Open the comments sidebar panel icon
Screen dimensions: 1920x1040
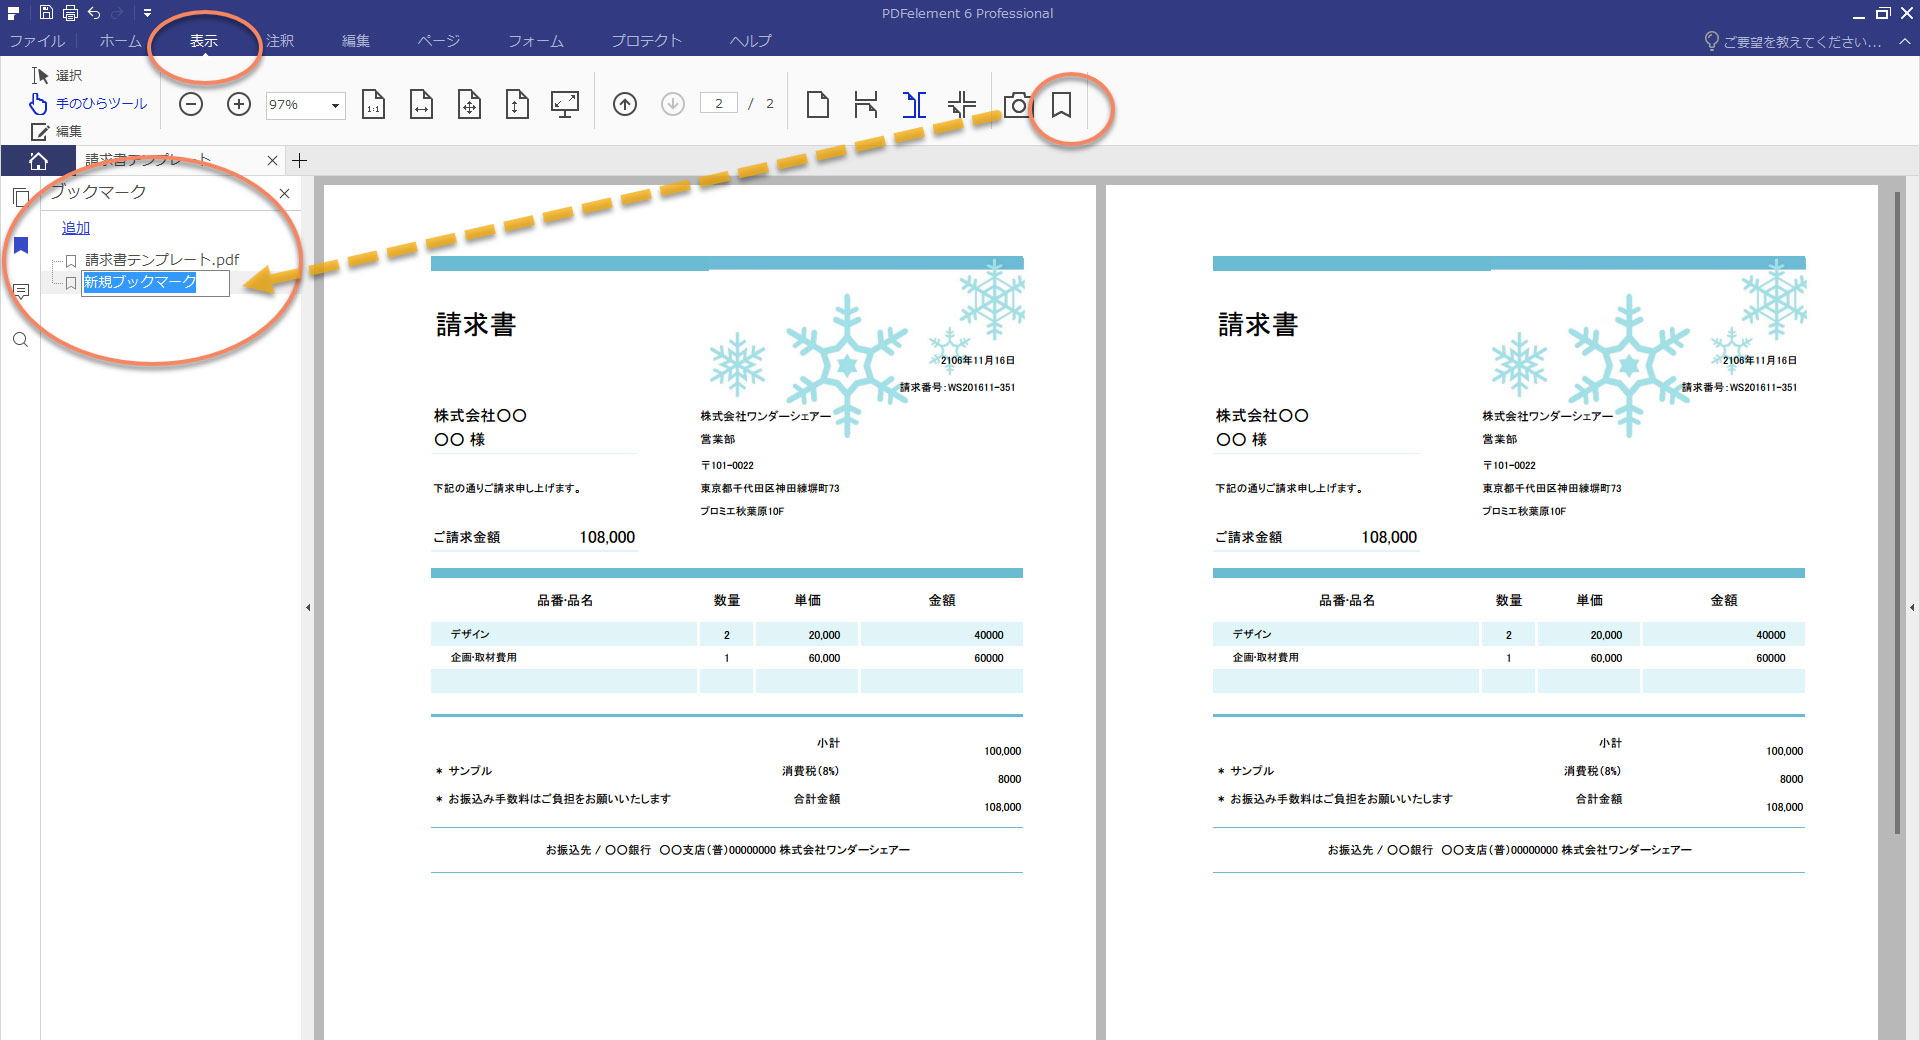(21, 292)
